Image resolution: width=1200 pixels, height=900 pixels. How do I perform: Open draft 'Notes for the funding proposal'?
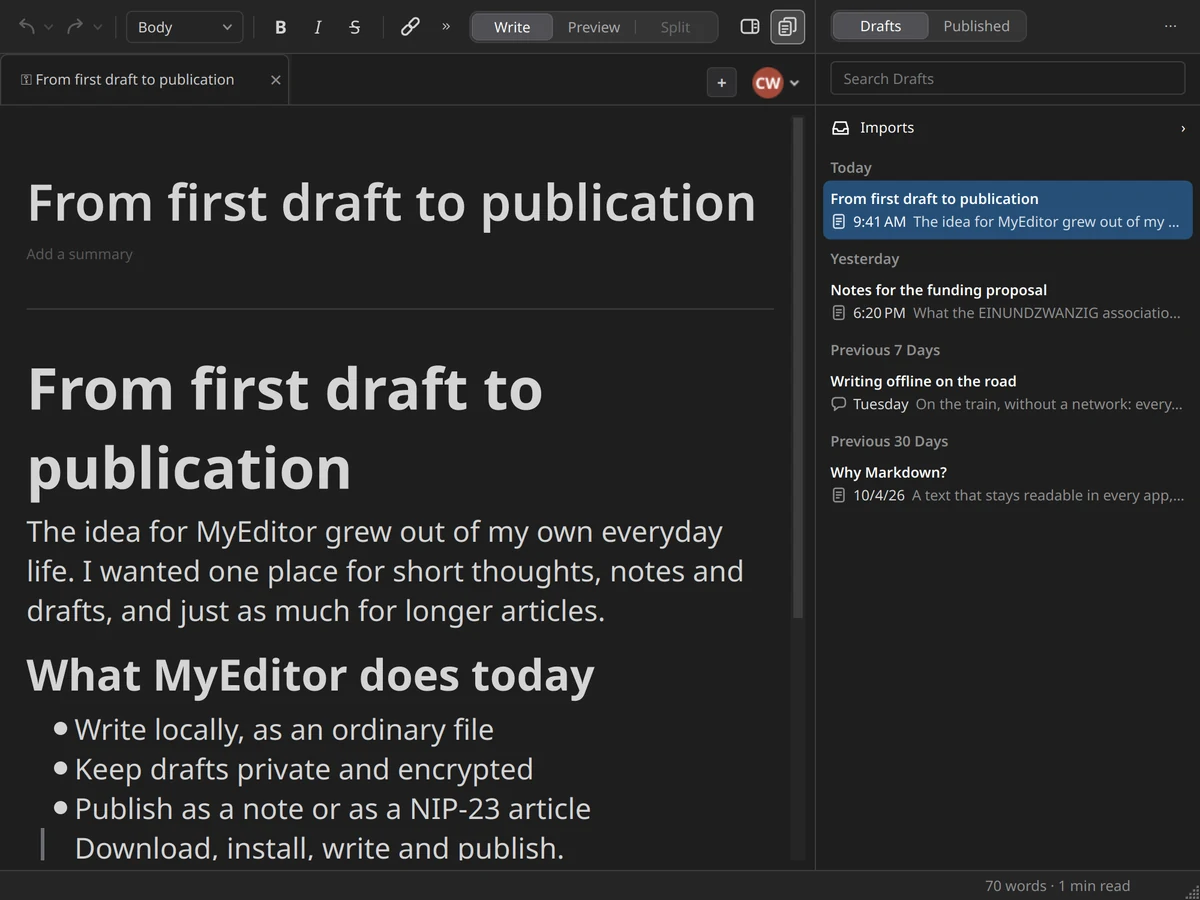(x=1008, y=301)
